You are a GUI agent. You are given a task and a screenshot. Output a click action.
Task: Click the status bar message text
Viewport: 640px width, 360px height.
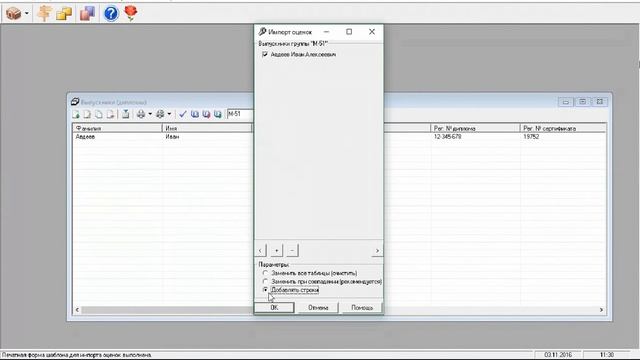point(76,355)
